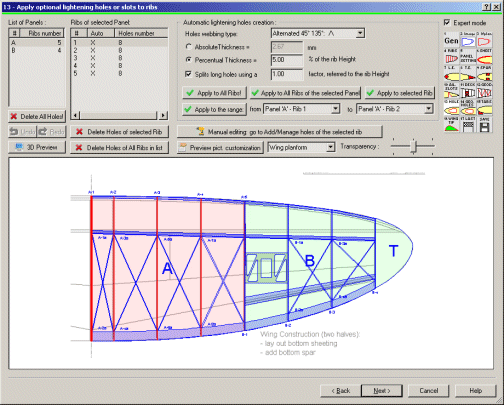Click Apply to All Ribs button
This screenshot has width=504, height=405.
214,93
